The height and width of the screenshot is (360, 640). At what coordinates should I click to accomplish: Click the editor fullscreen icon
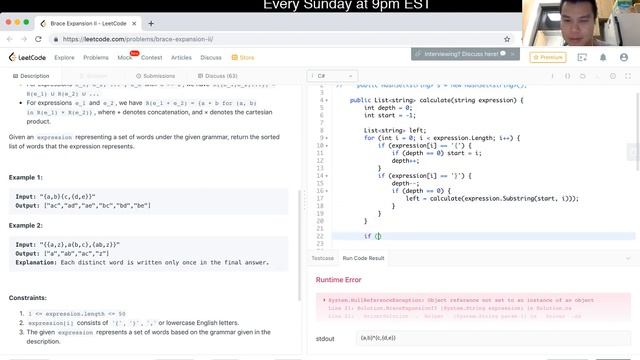(x=628, y=76)
